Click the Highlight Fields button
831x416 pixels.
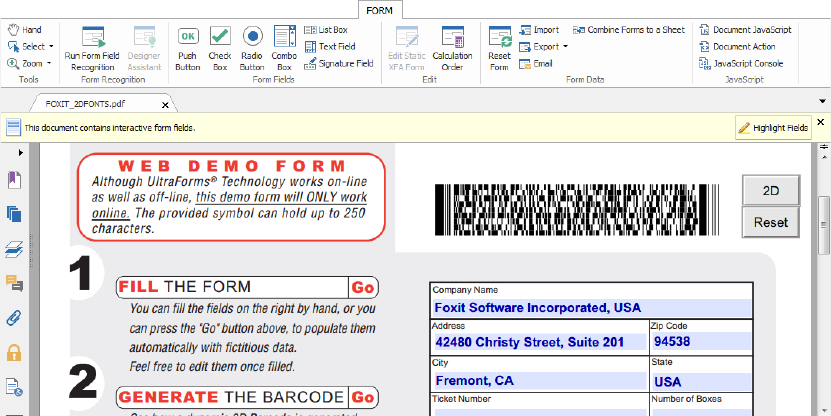tap(773, 128)
